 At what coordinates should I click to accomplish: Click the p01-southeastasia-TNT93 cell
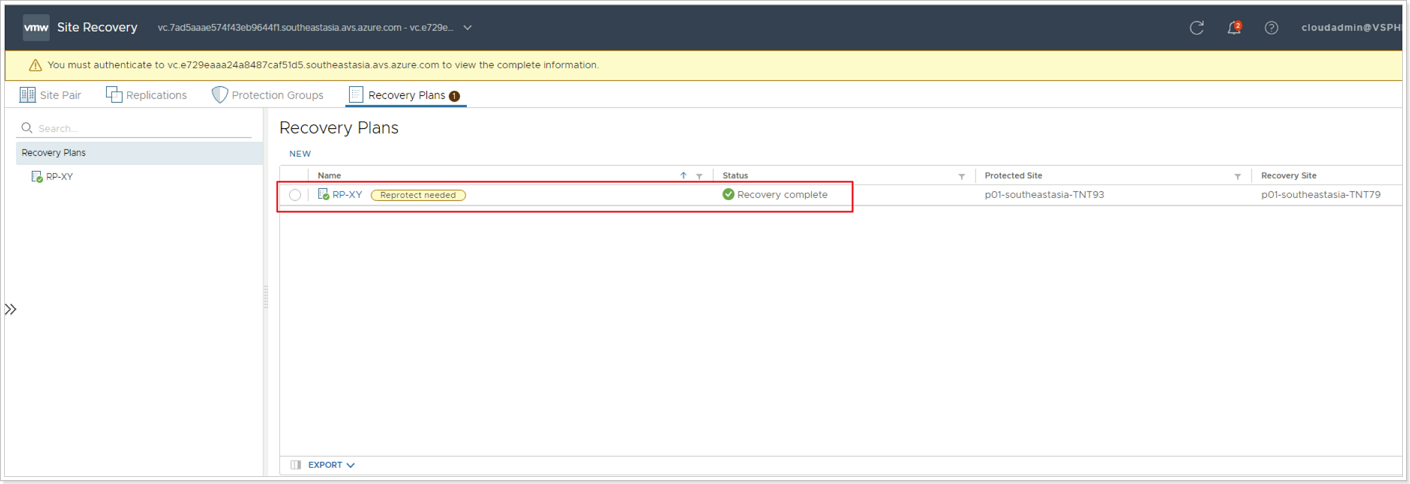coord(1044,195)
